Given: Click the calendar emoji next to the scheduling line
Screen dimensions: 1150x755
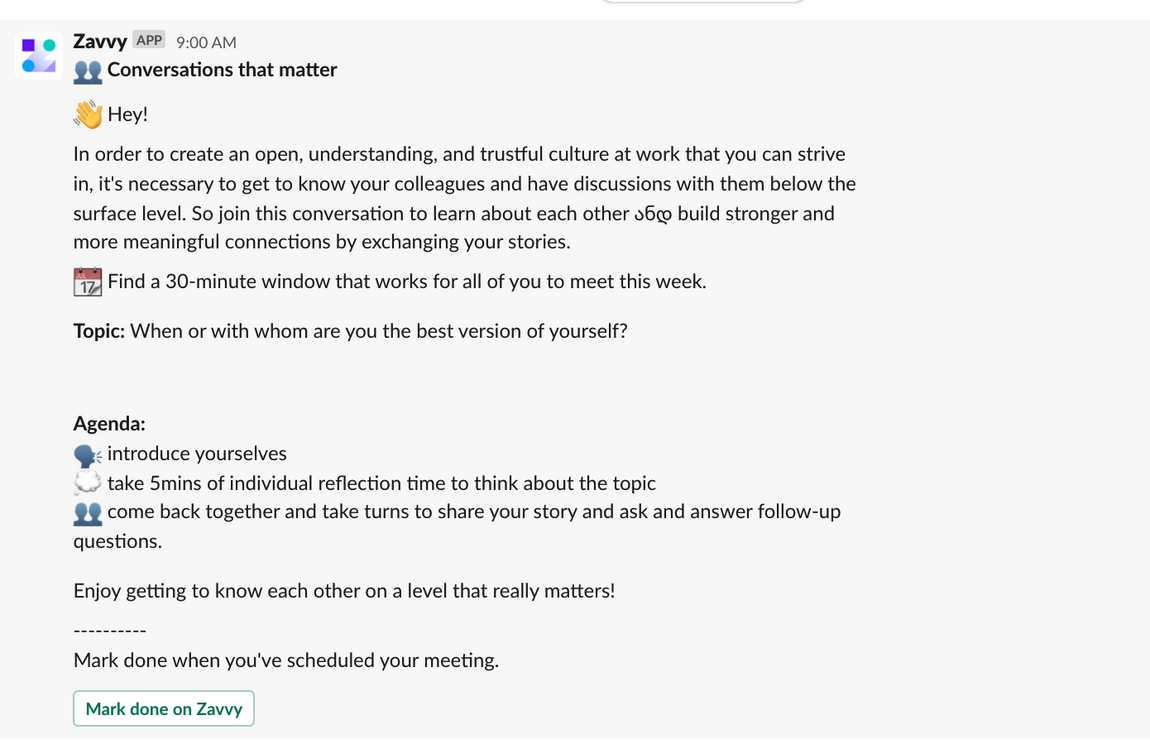Looking at the screenshot, I should (x=86, y=281).
